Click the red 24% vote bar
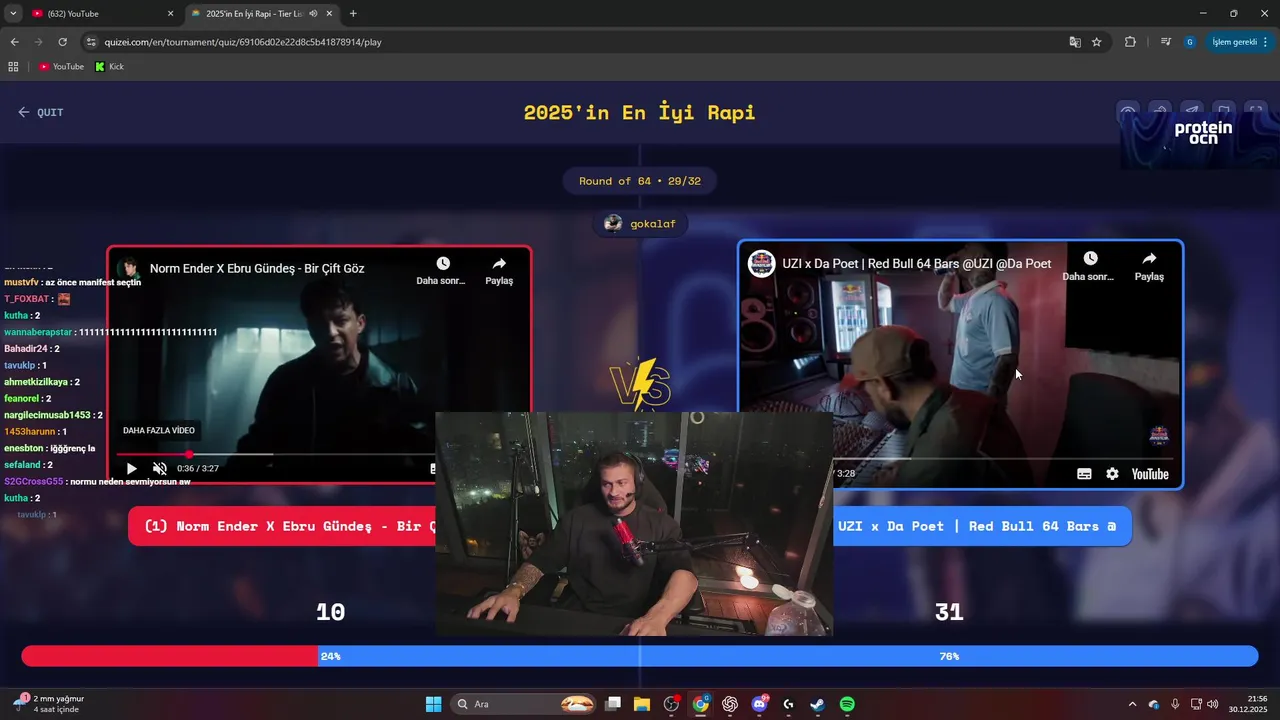Image resolution: width=1280 pixels, height=720 pixels. point(170,656)
